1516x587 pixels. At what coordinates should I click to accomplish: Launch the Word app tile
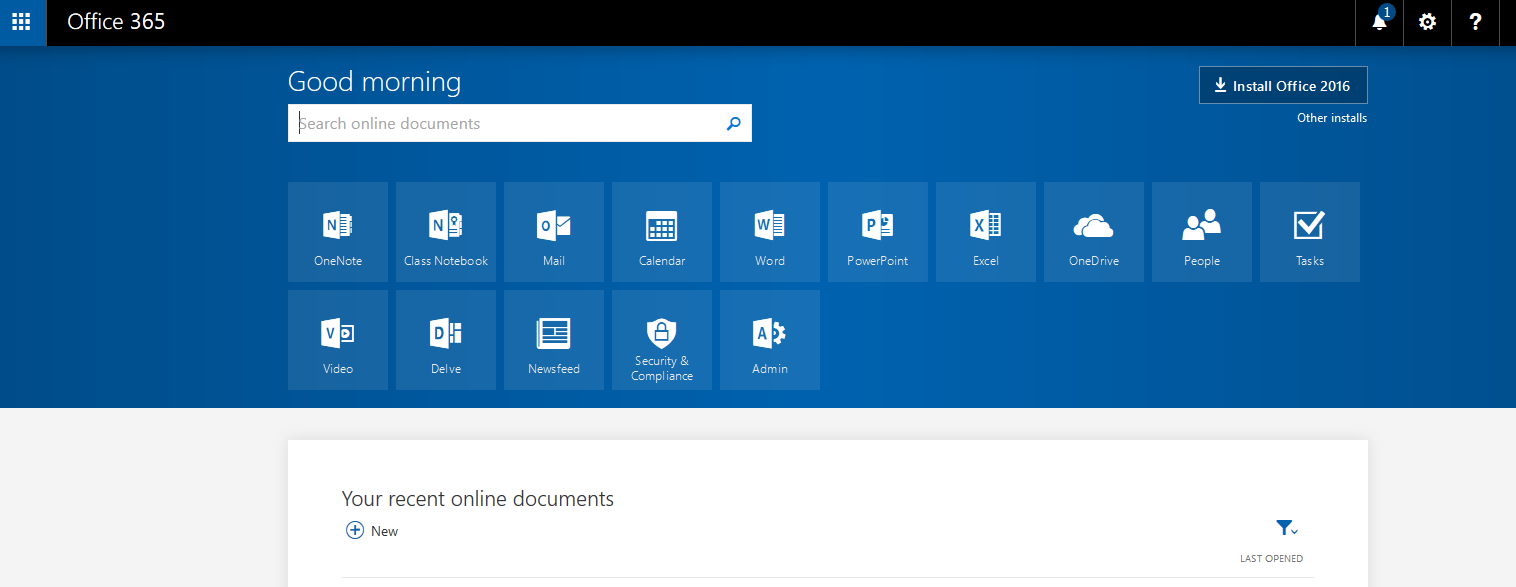click(770, 232)
